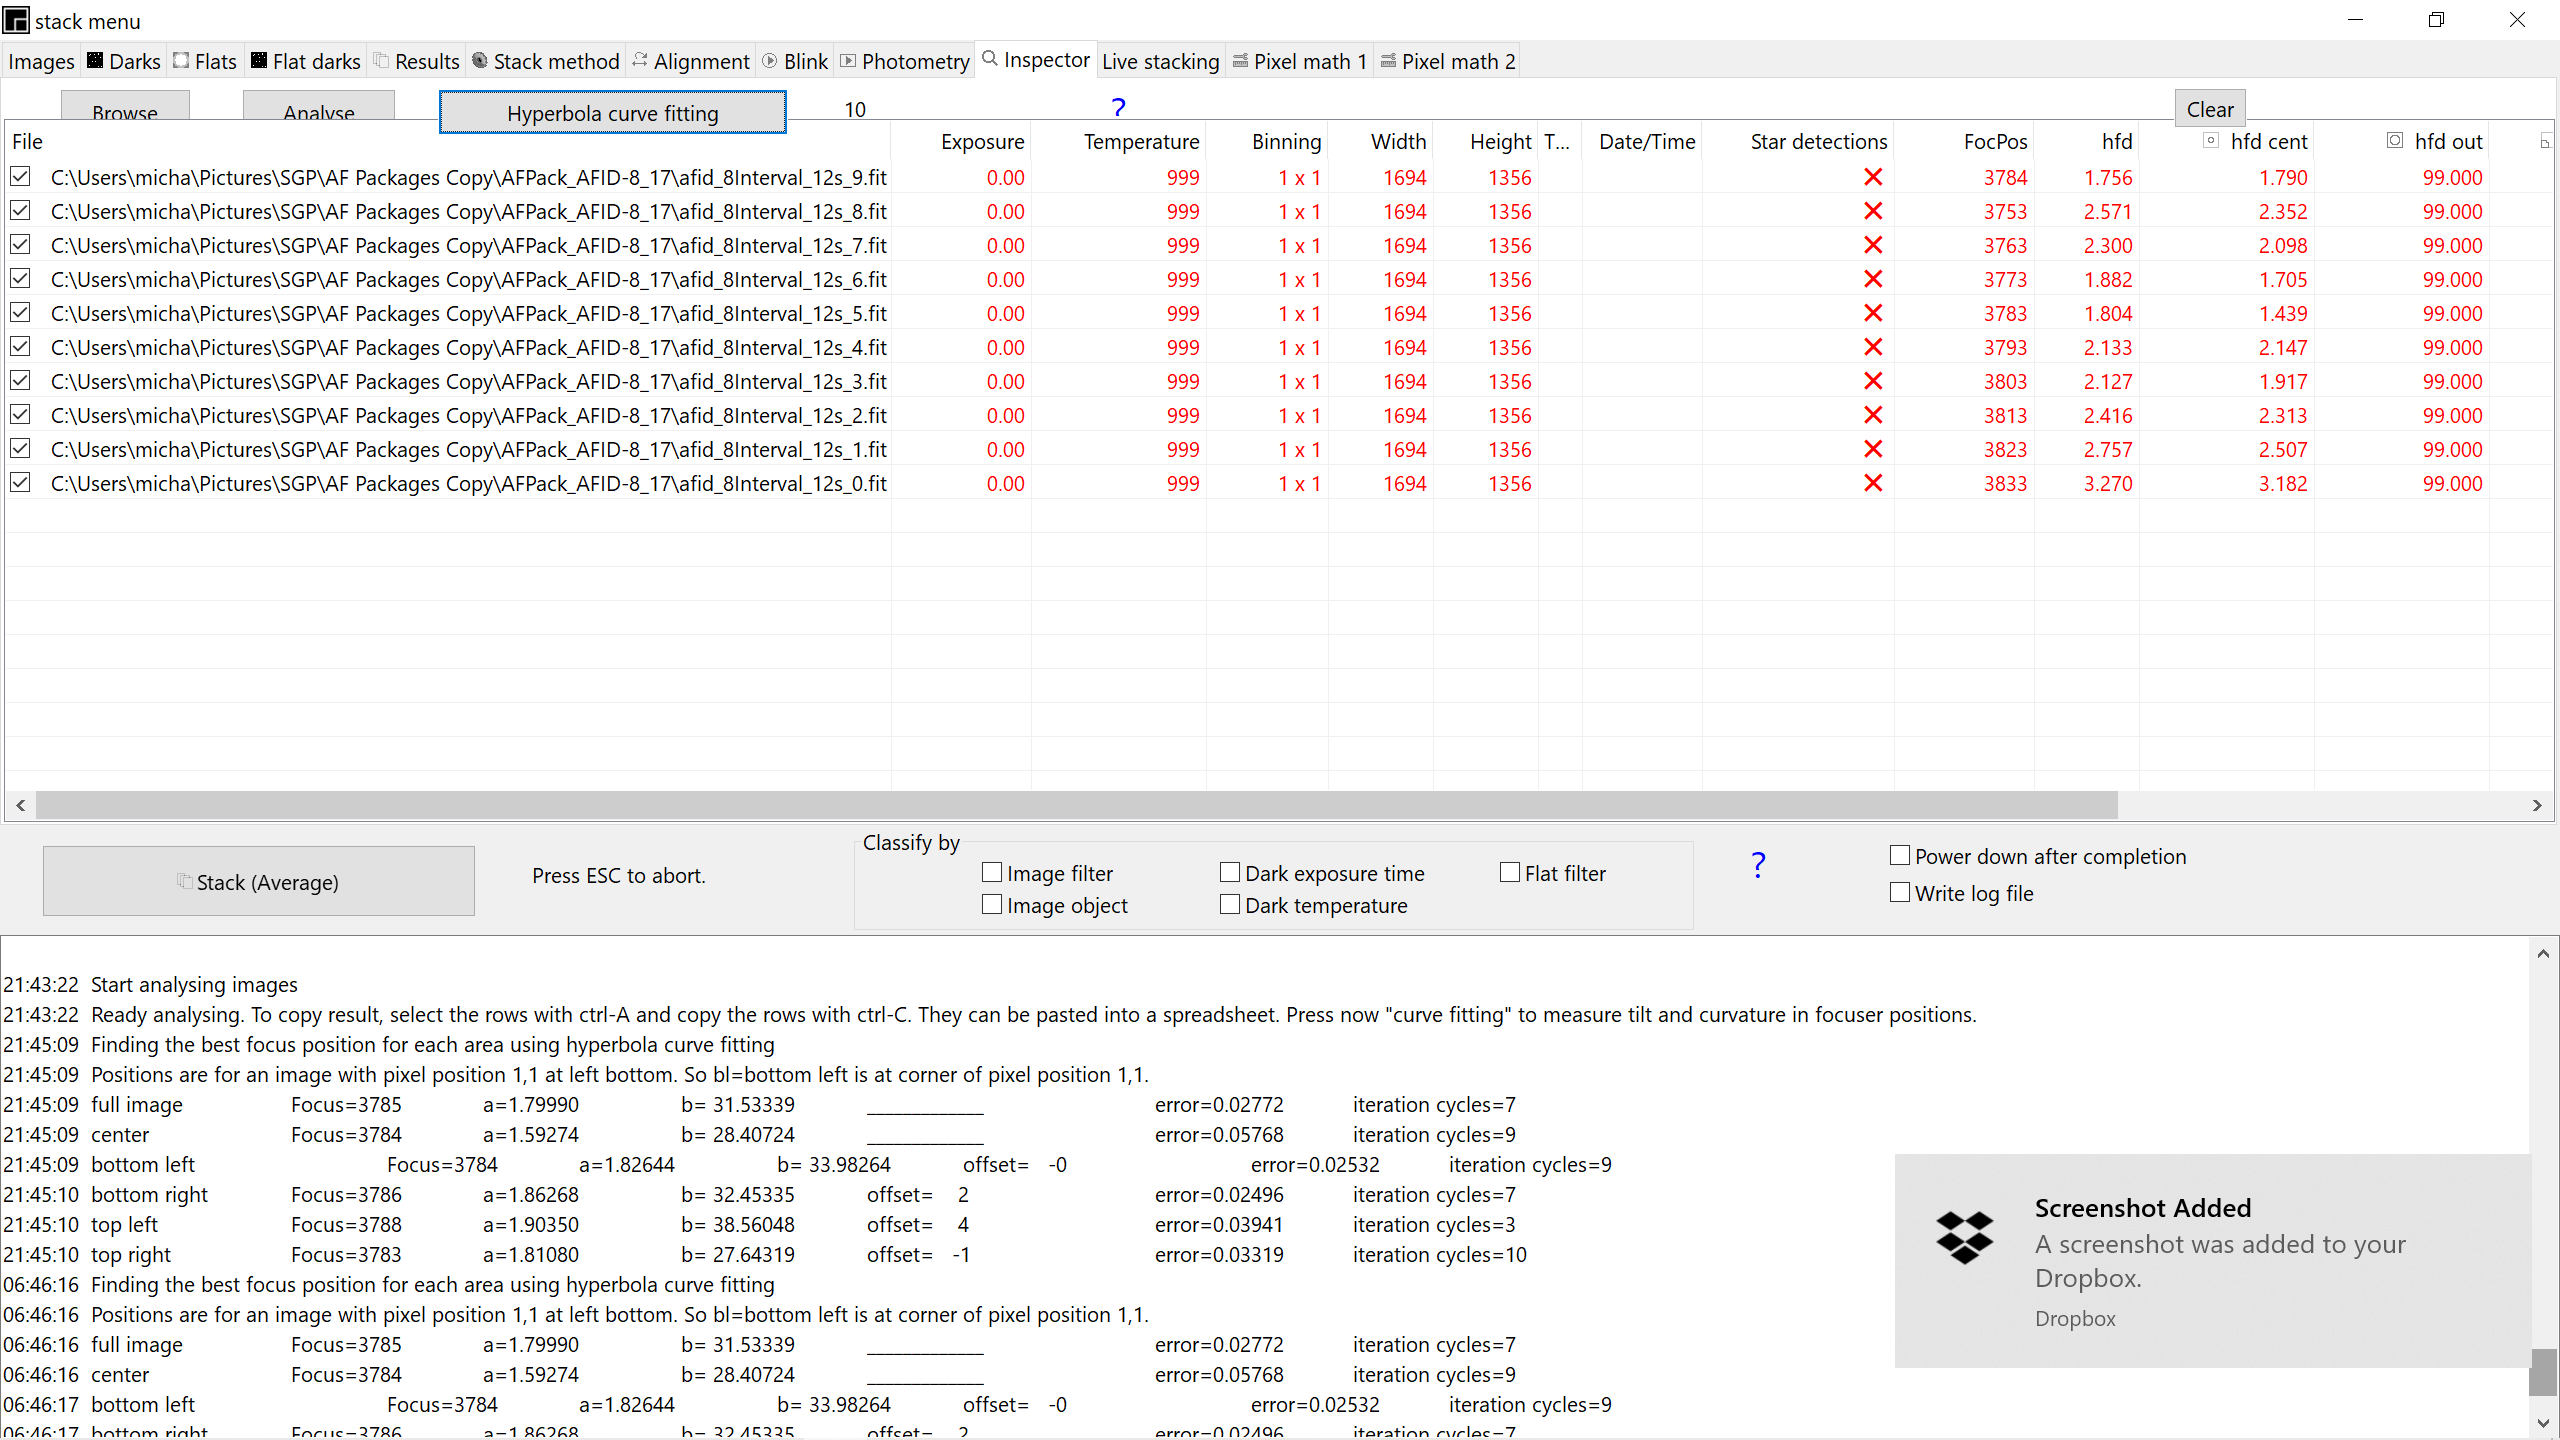Select the hfd value 3.270 cell
Screen dimensions: 2560x1440
pyautogui.click(x=2088, y=483)
